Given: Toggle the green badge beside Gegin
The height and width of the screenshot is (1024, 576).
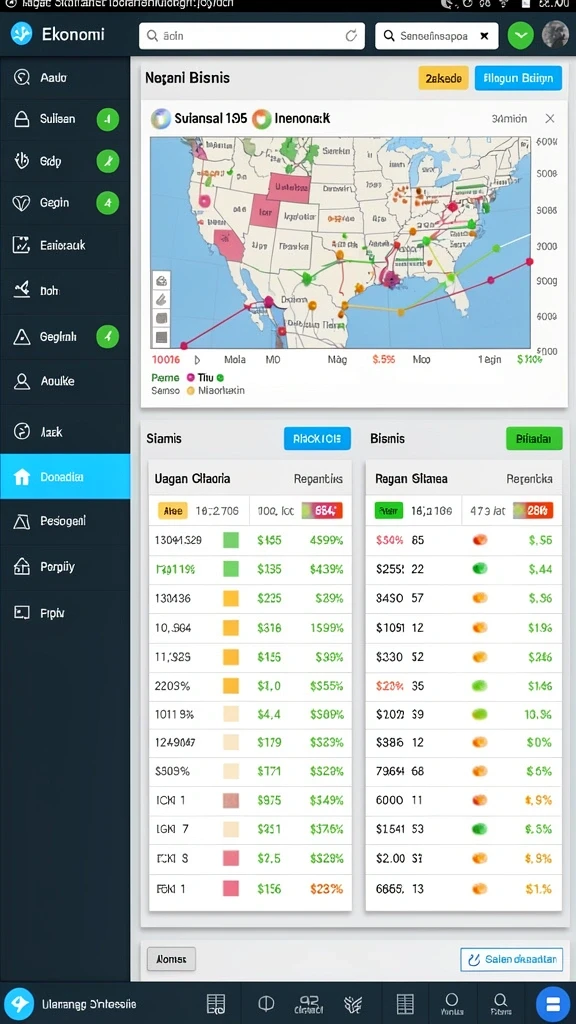Looking at the screenshot, I should click(108, 203).
